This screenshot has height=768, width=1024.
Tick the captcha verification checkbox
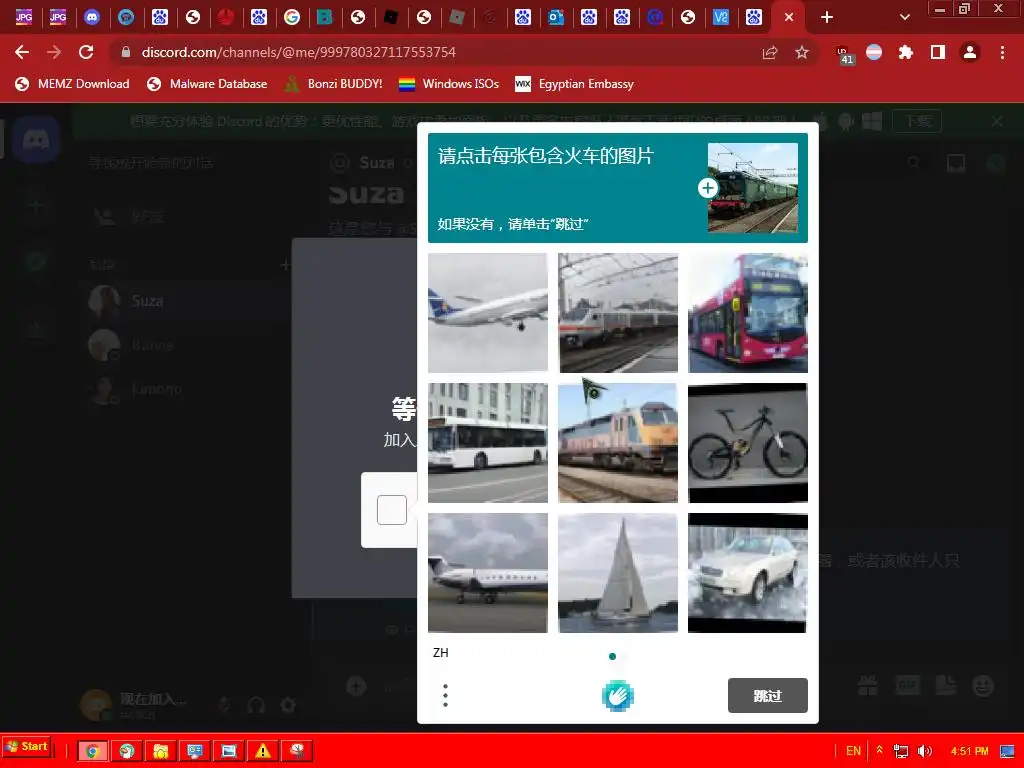392,510
